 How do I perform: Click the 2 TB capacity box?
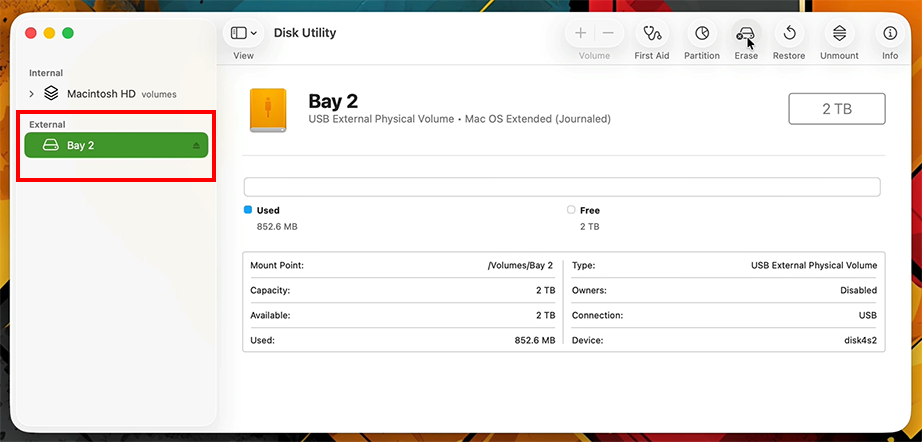837,109
